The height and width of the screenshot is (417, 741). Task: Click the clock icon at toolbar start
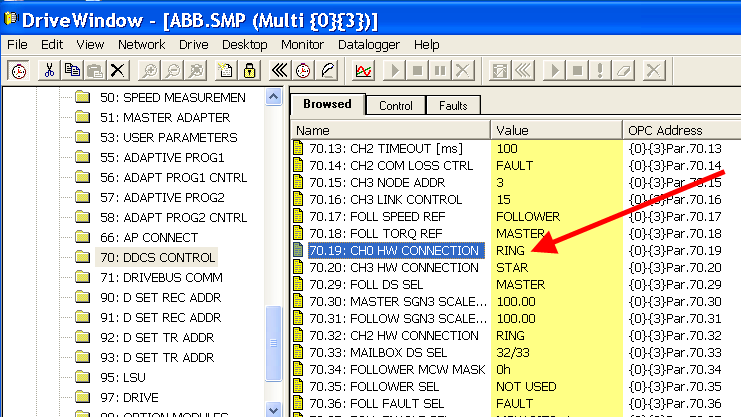coord(18,70)
